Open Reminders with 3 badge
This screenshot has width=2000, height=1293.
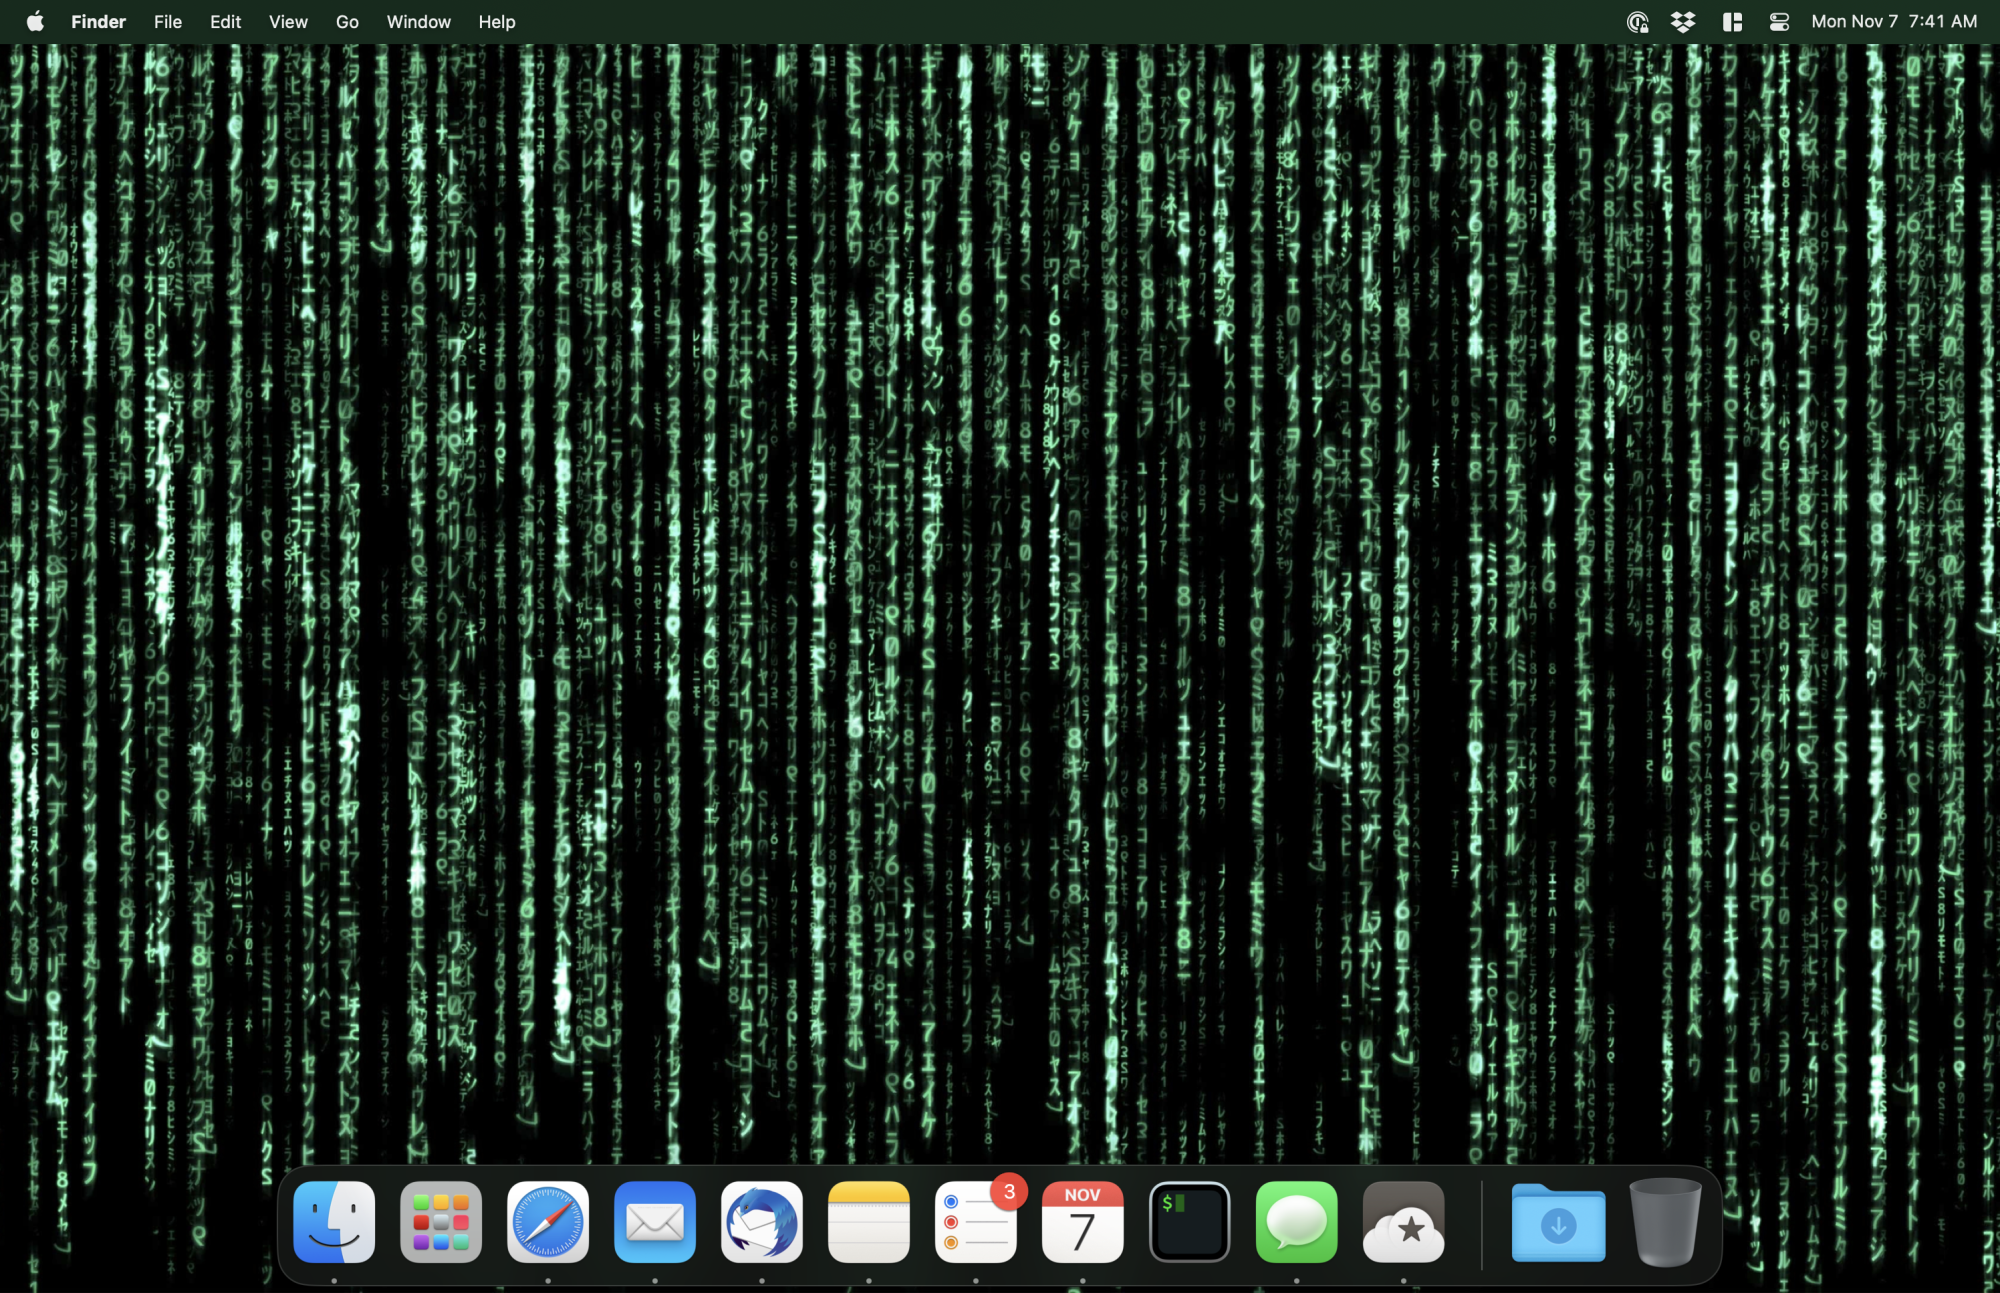tap(976, 1222)
